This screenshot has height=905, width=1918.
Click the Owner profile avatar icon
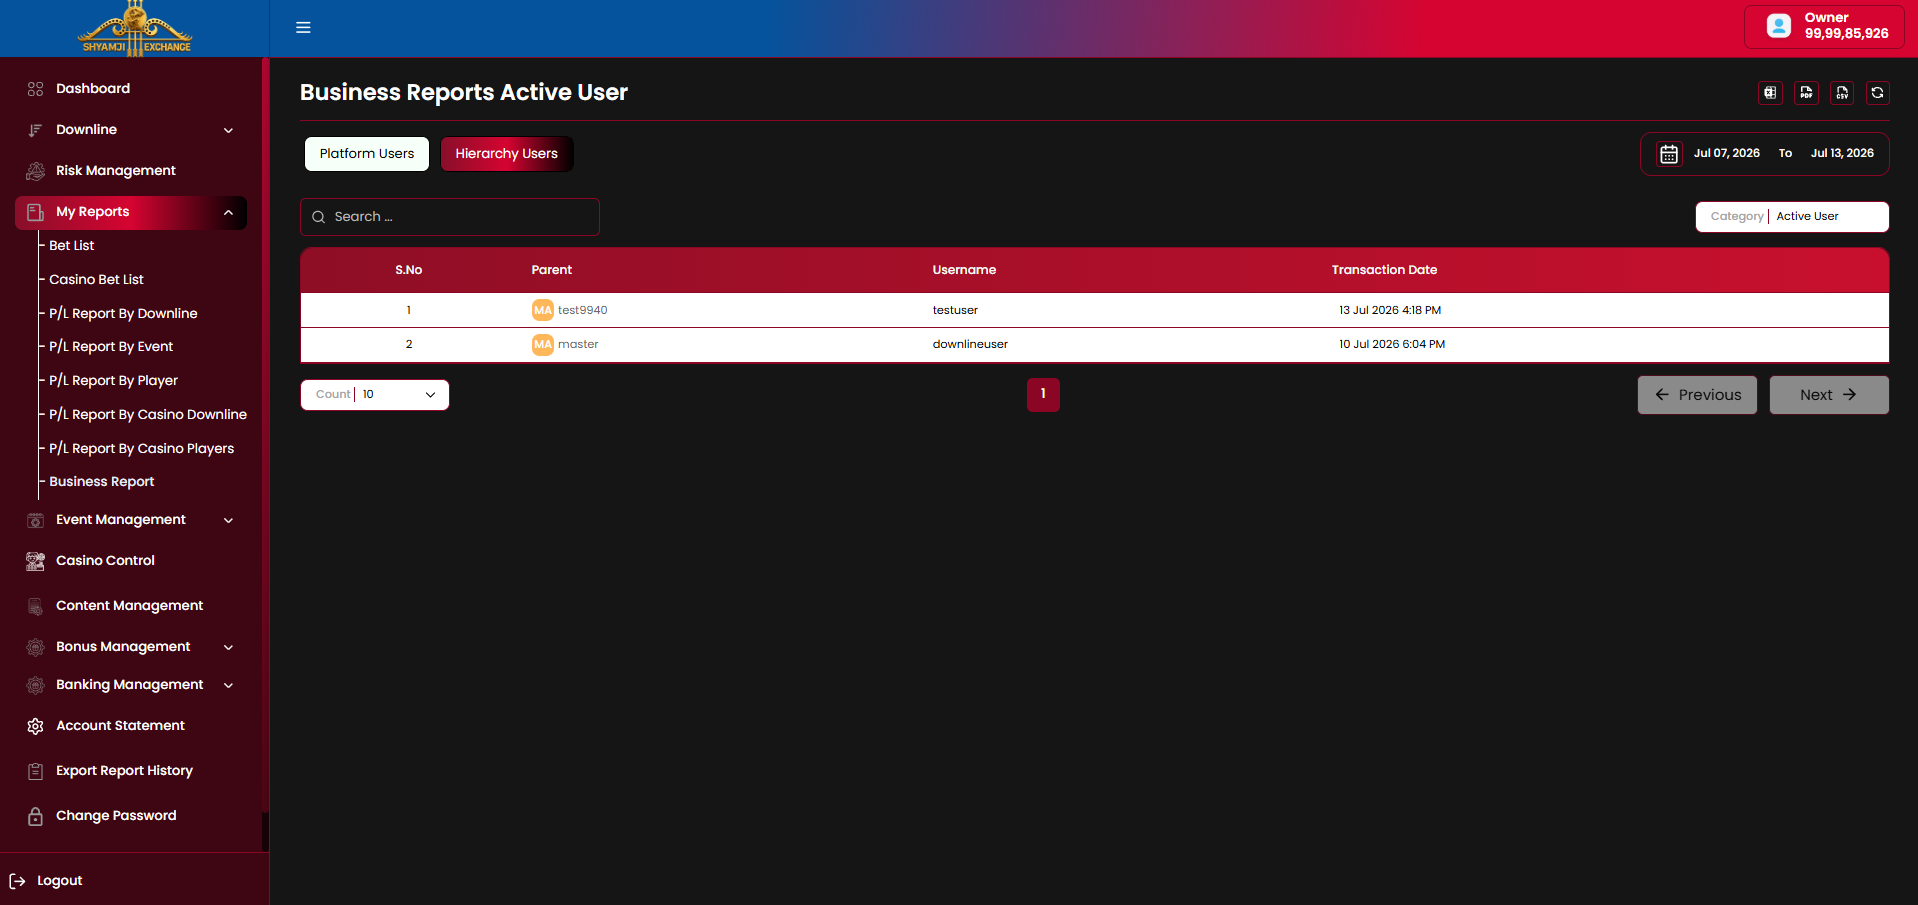point(1779,26)
